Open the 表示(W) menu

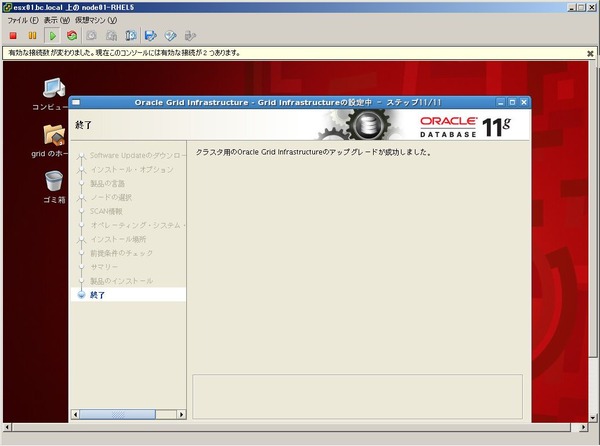point(57,20)
